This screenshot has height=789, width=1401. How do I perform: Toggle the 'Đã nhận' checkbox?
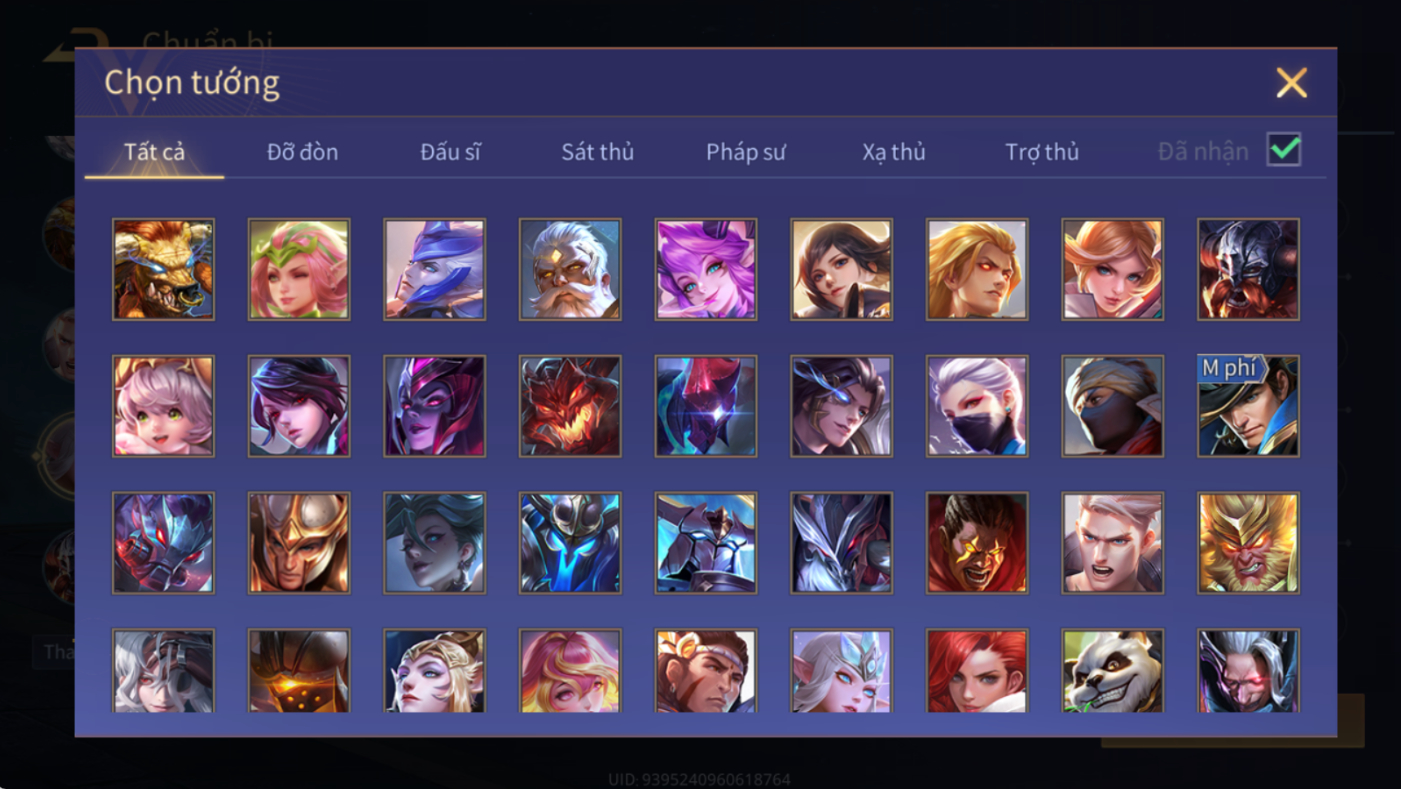pos(1284,150)
